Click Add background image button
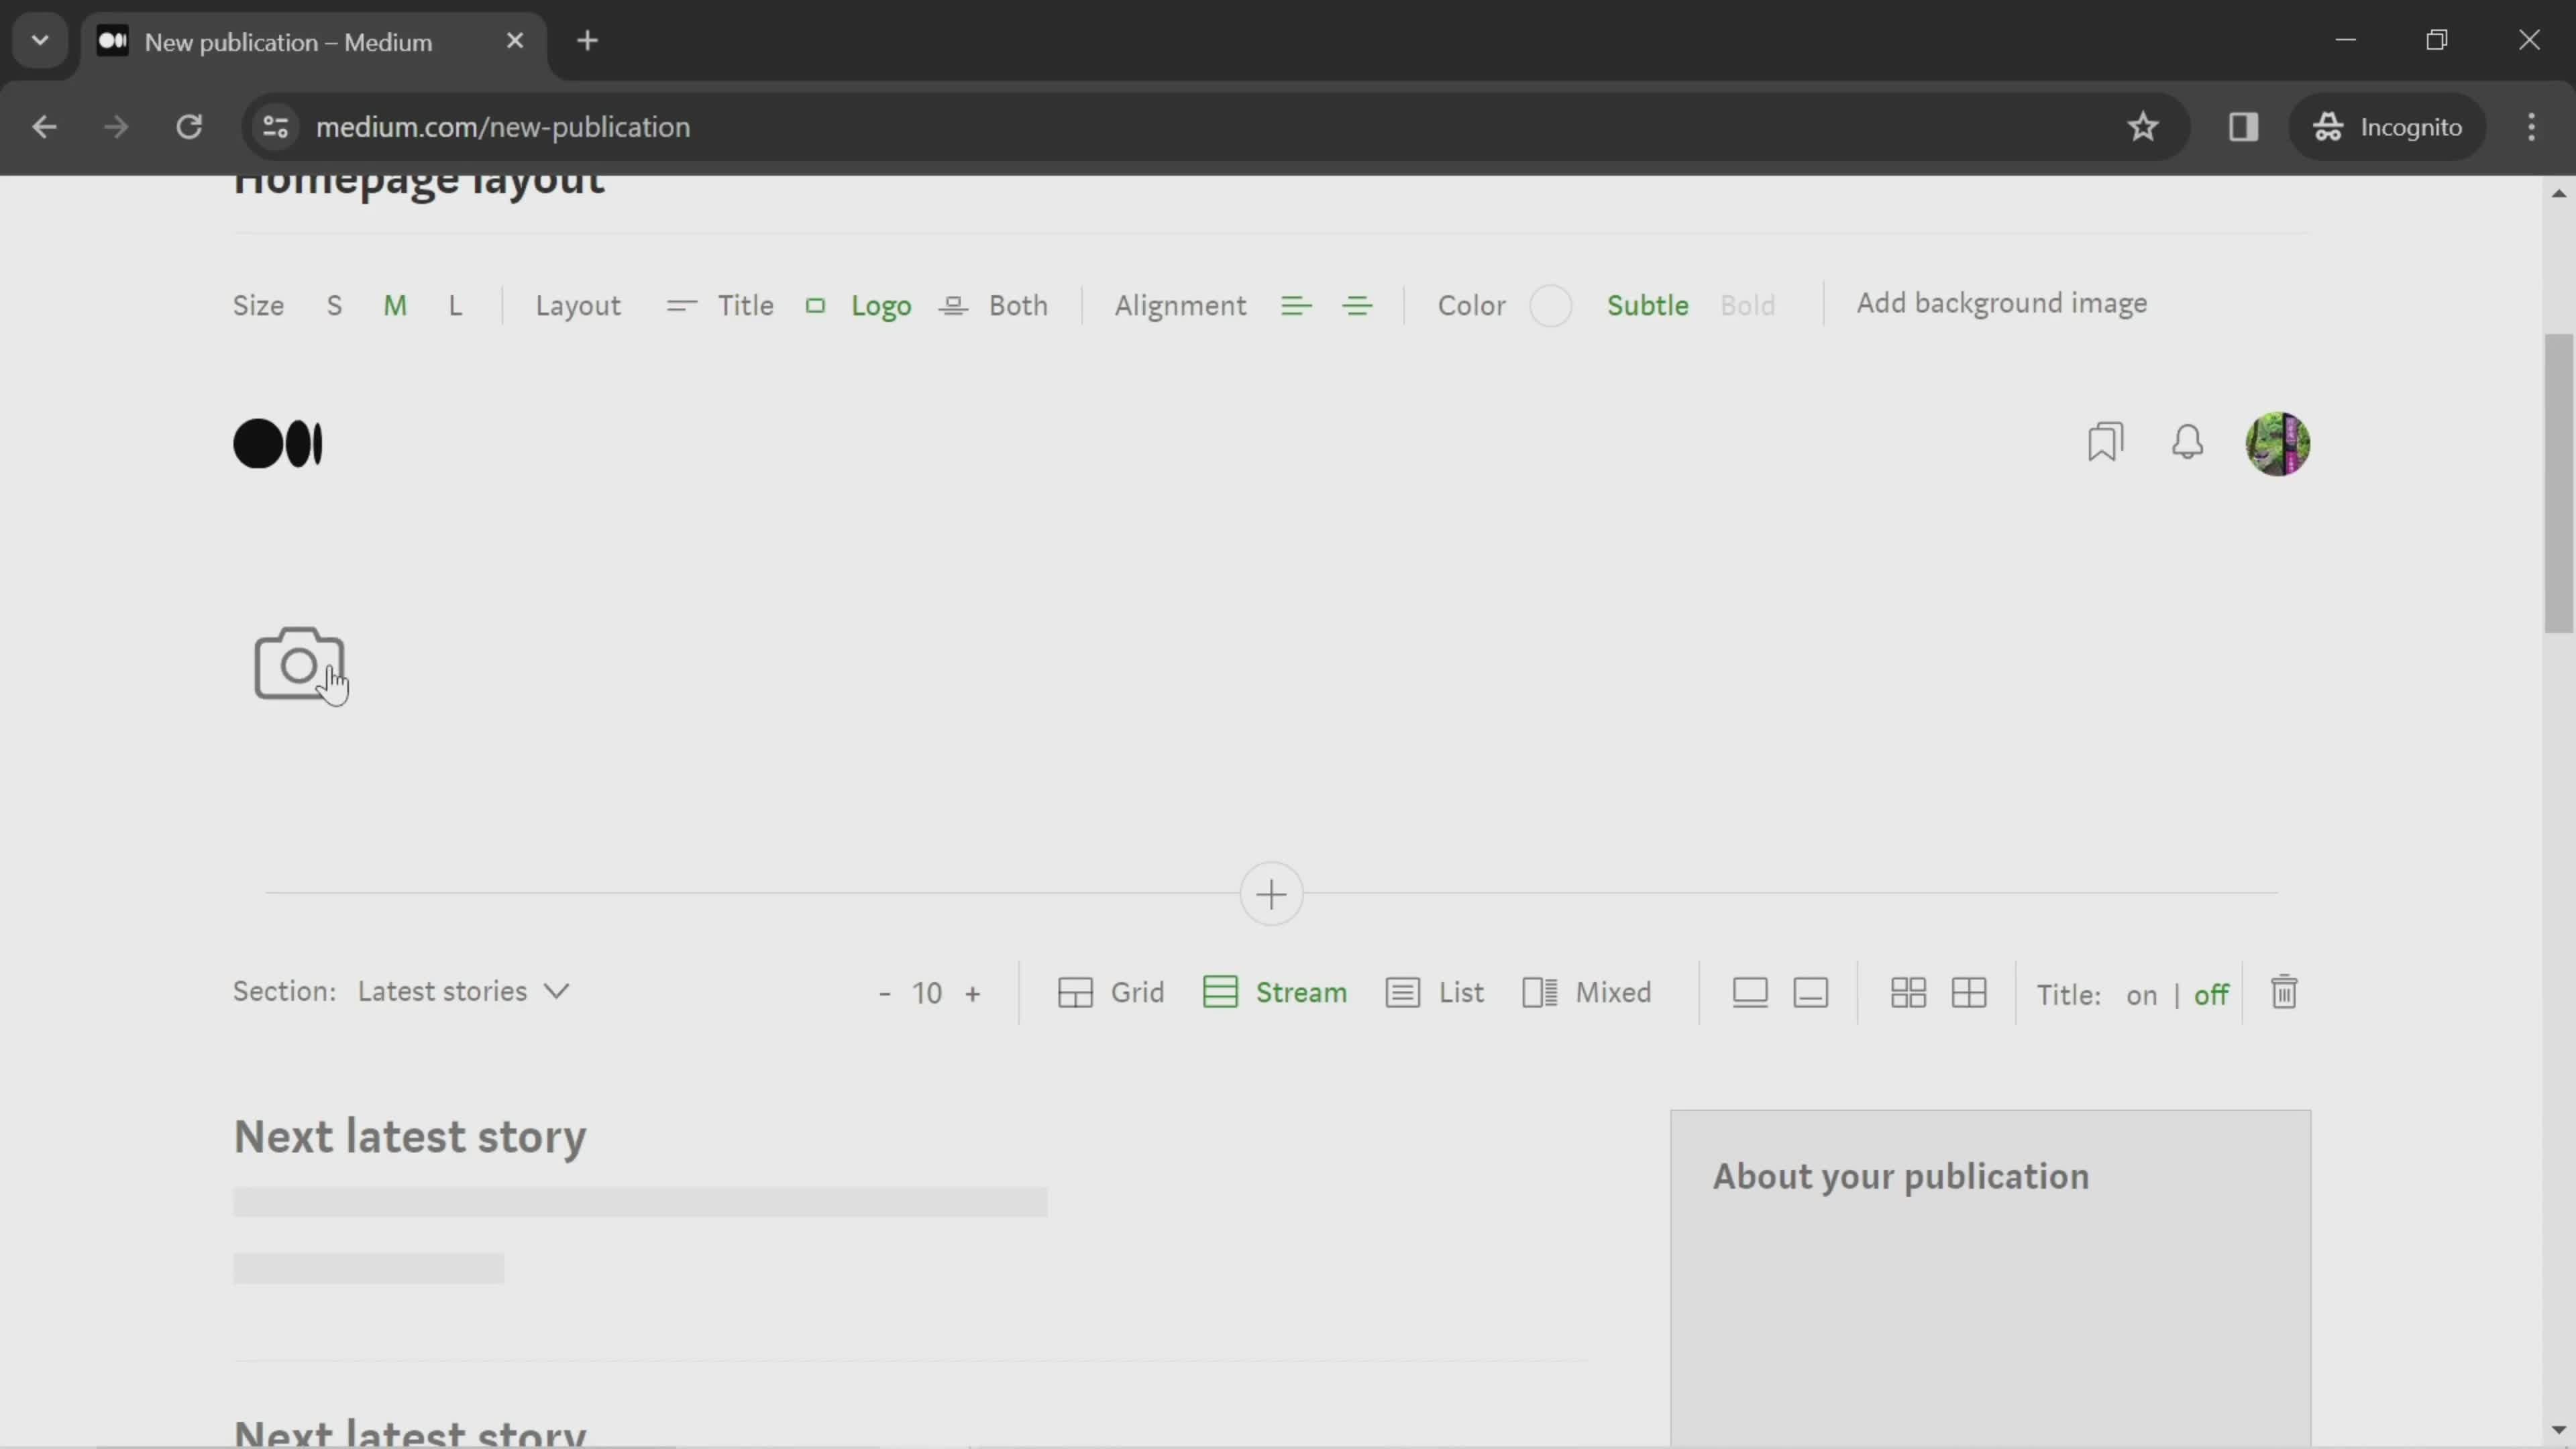Image resolution: width=2576 pixels, height=1449 pixels. pos(2001,303)
